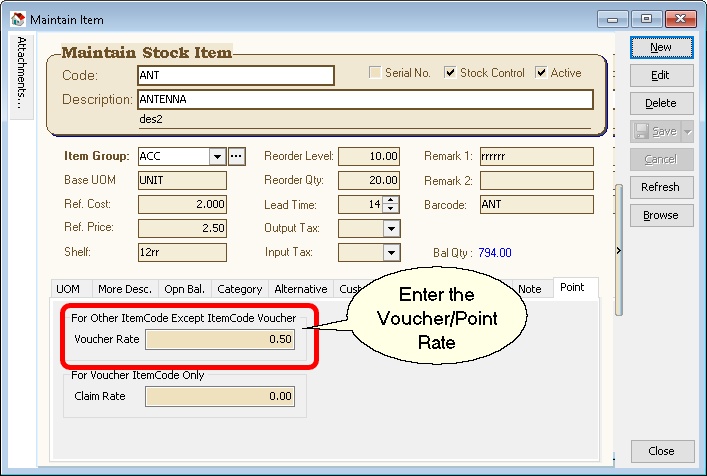Toggle the Active checkbox
707x476 pixels.
[x=541, y=73]
